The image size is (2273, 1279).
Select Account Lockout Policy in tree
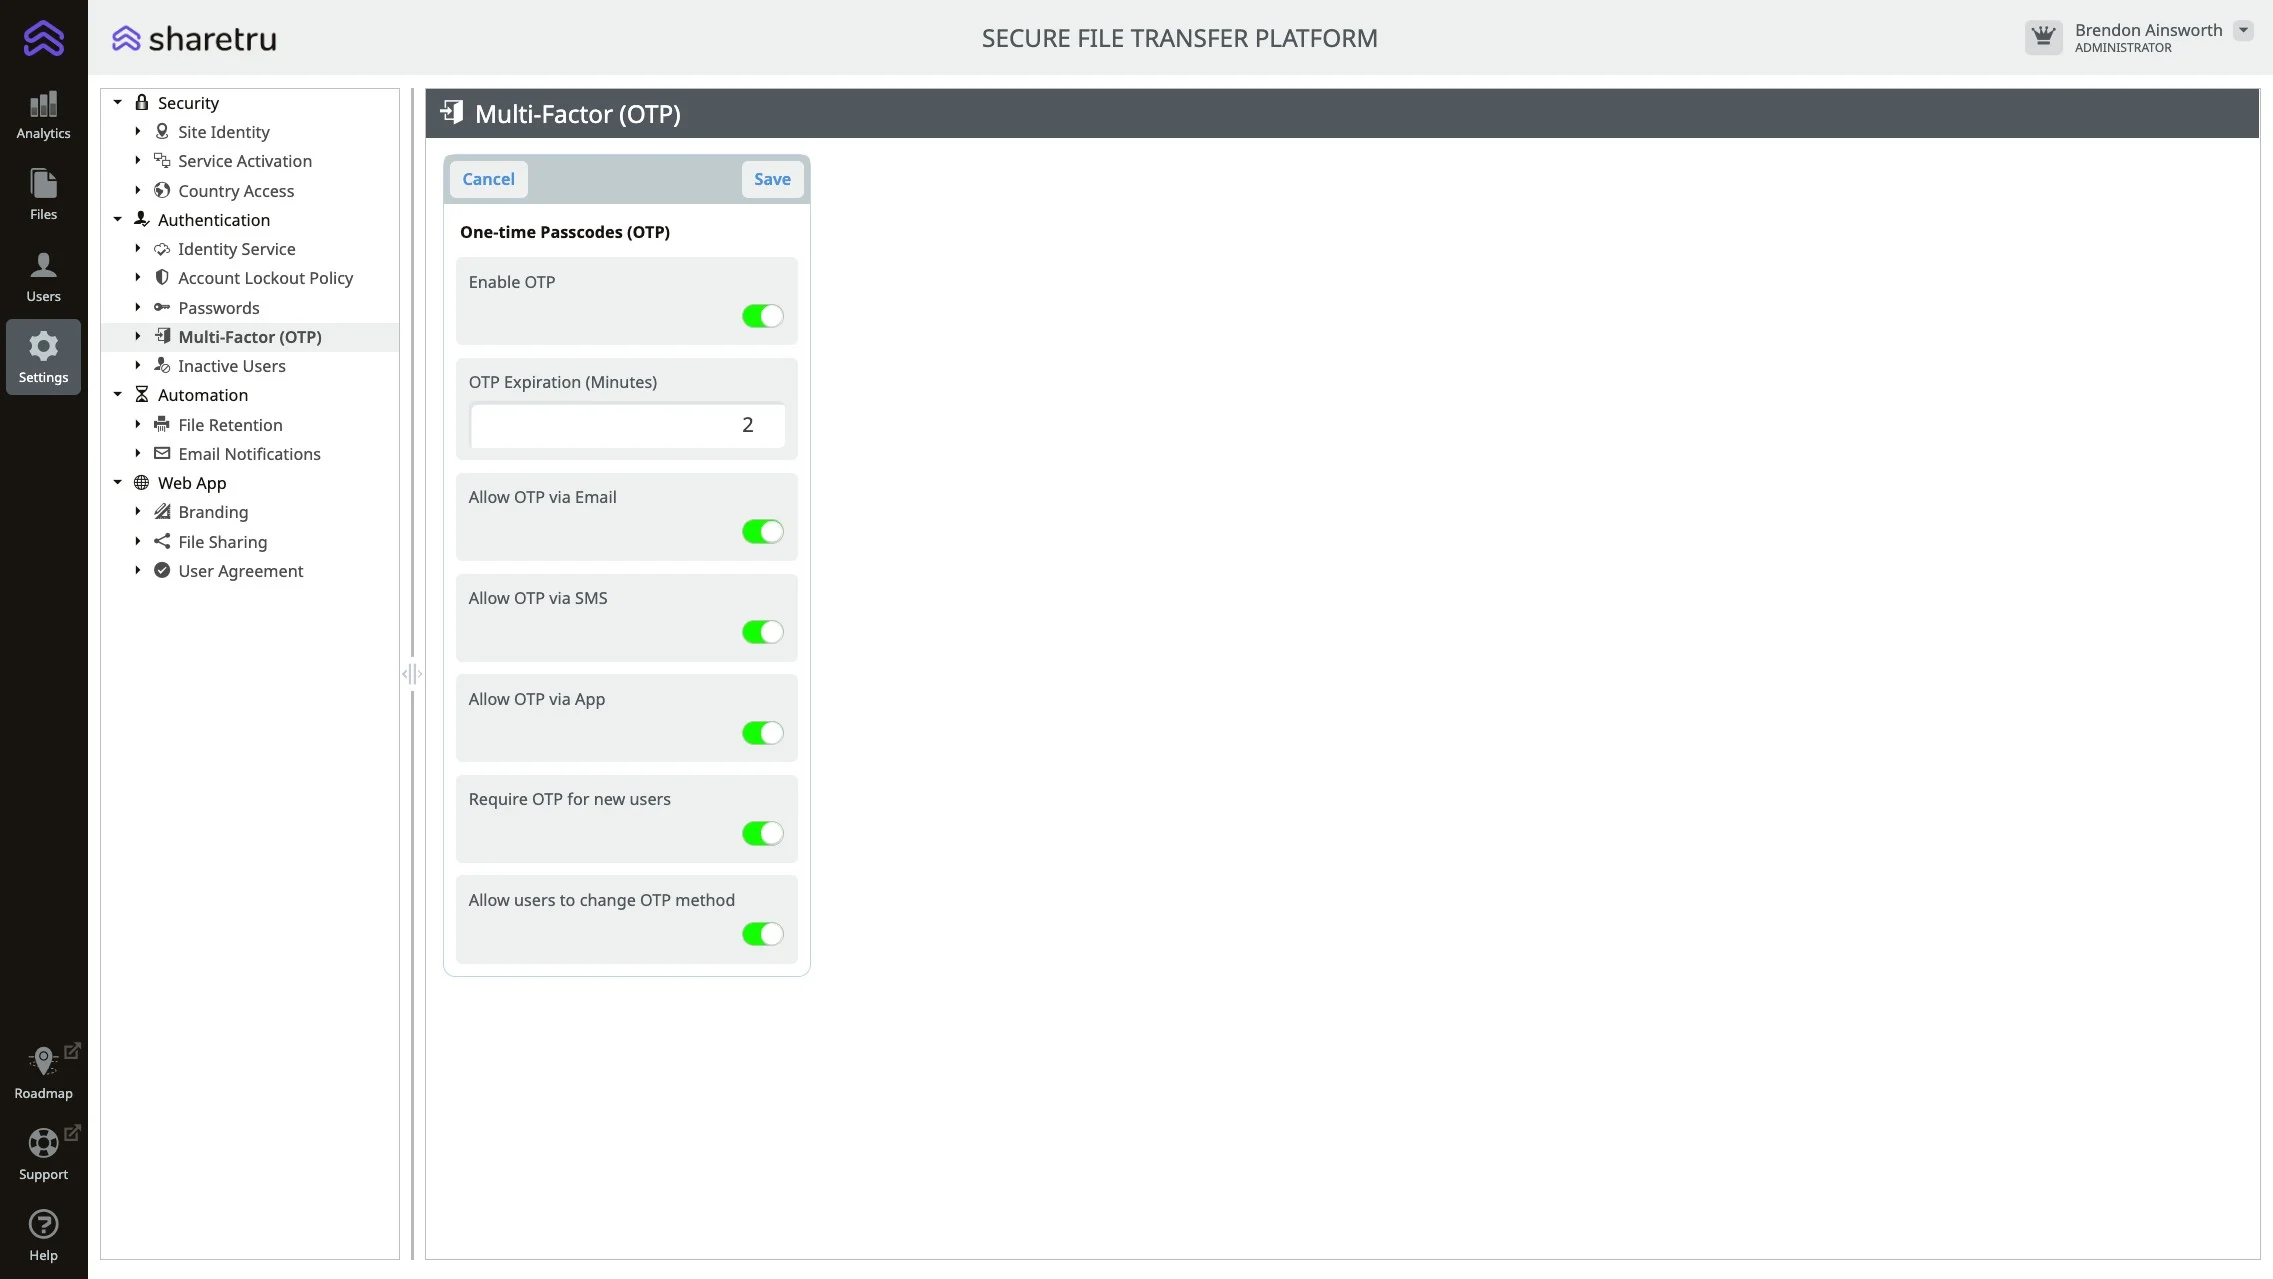(x=265, y=278)
